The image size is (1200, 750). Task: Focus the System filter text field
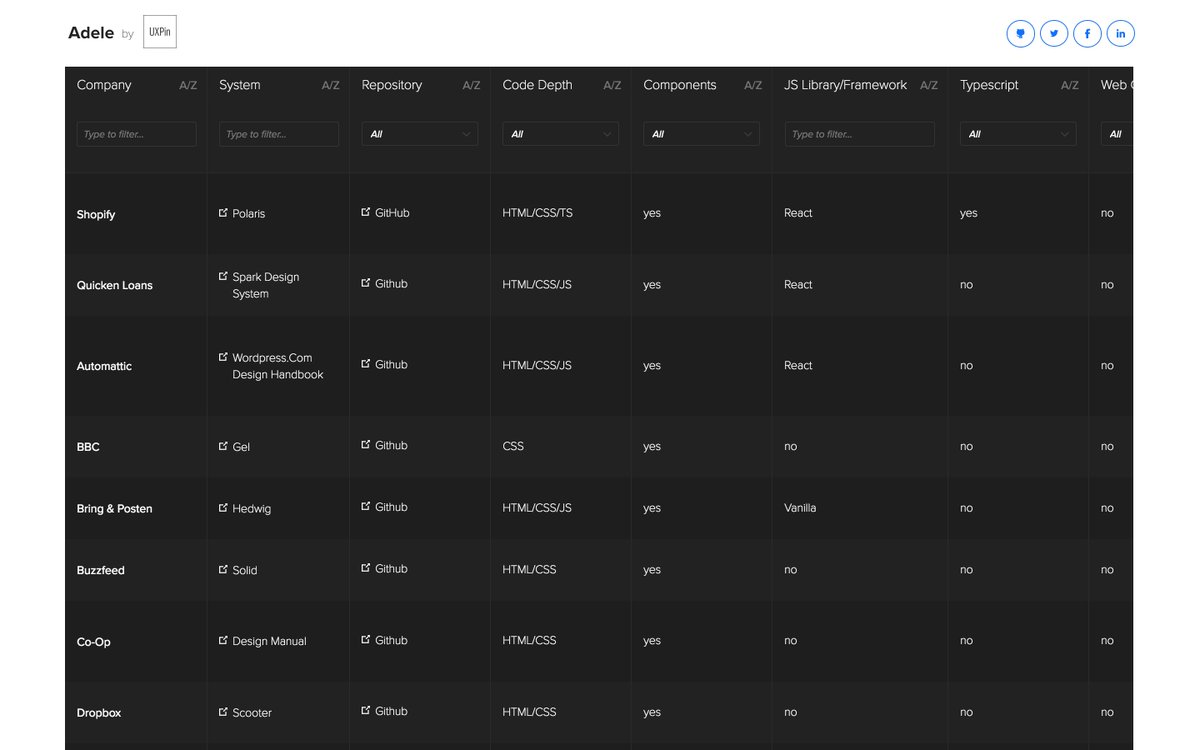click(279, 134)
